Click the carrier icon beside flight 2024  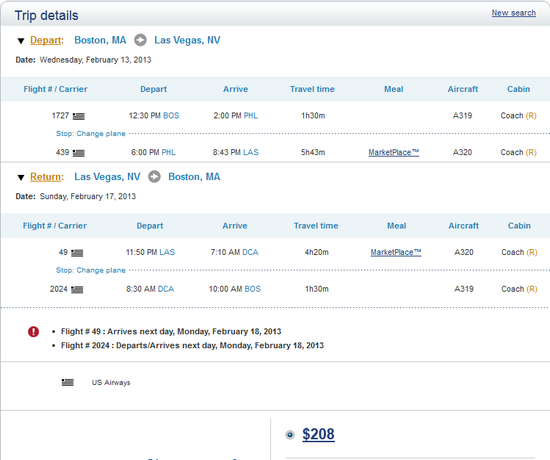[77, 290]
